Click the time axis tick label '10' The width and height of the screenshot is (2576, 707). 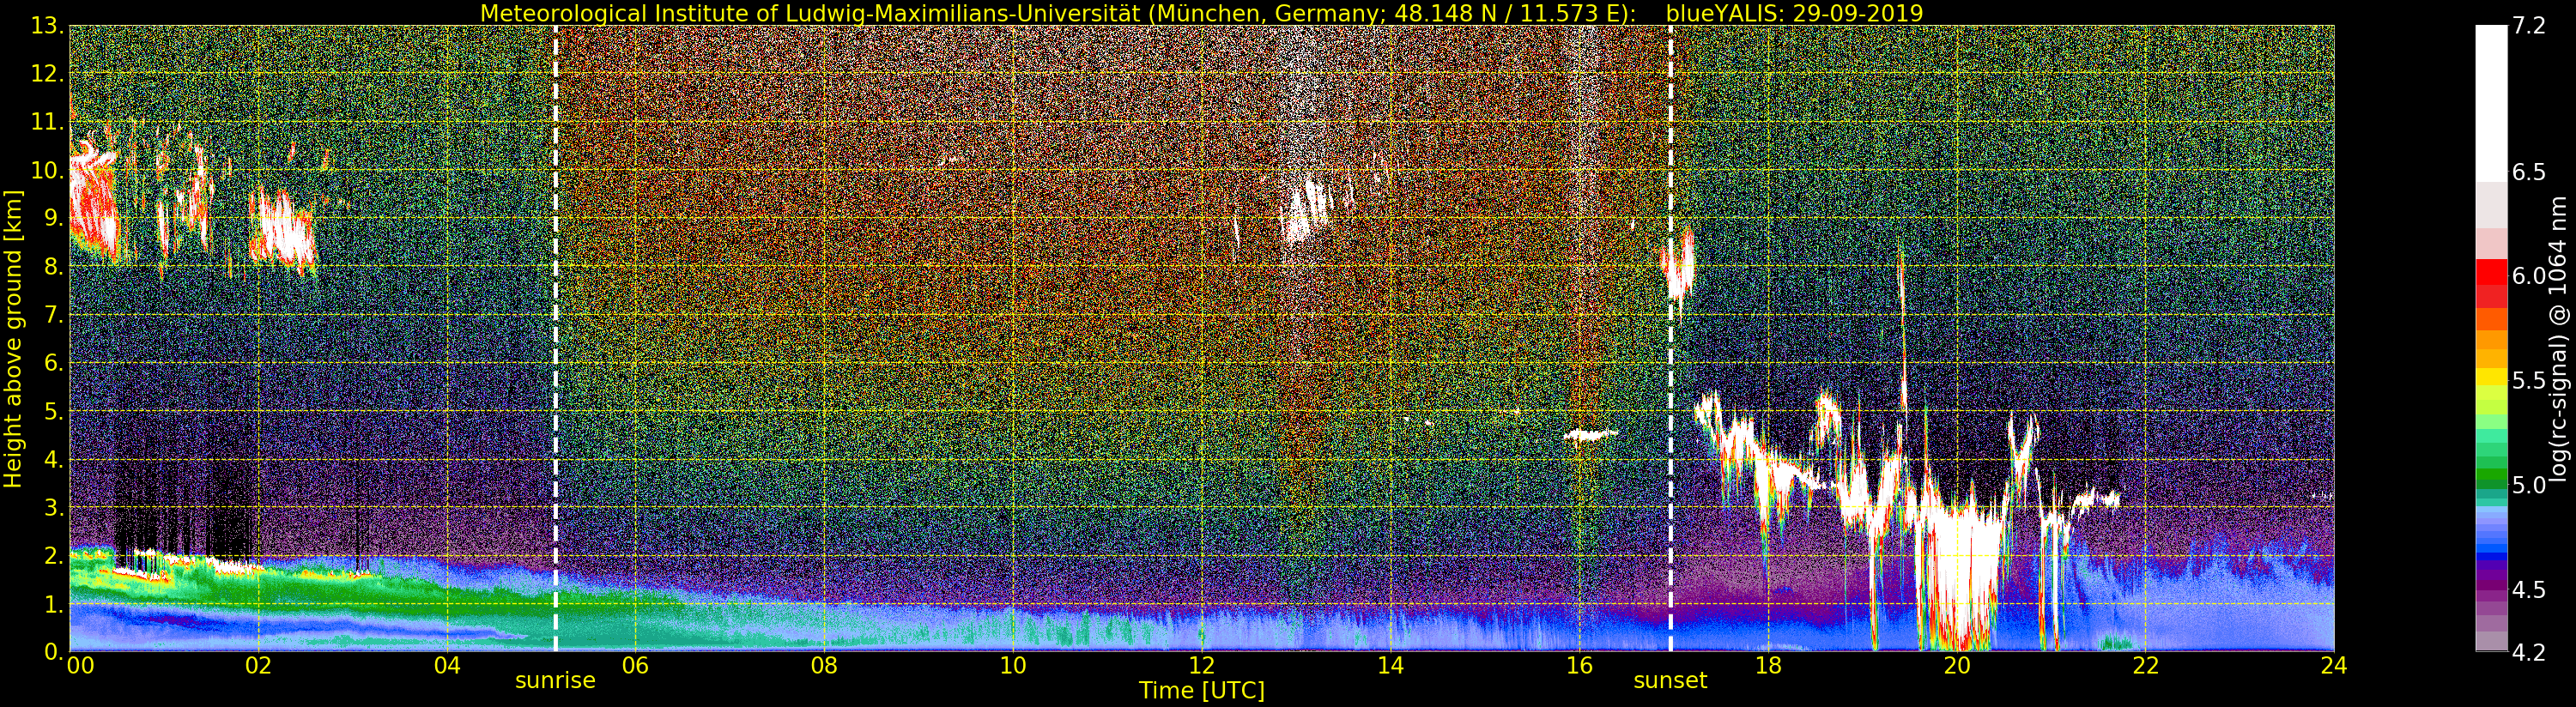1013,665
